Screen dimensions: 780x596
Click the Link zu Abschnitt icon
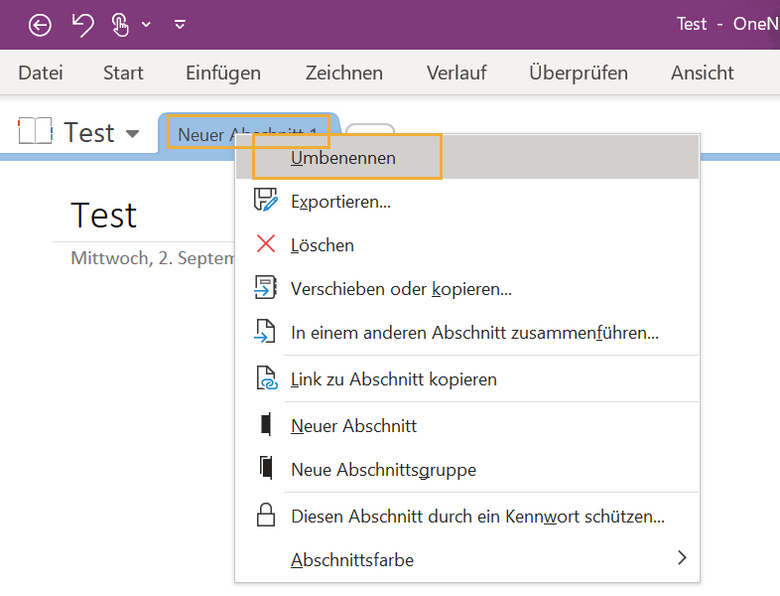pyautogui.click(x=267, y=378)
